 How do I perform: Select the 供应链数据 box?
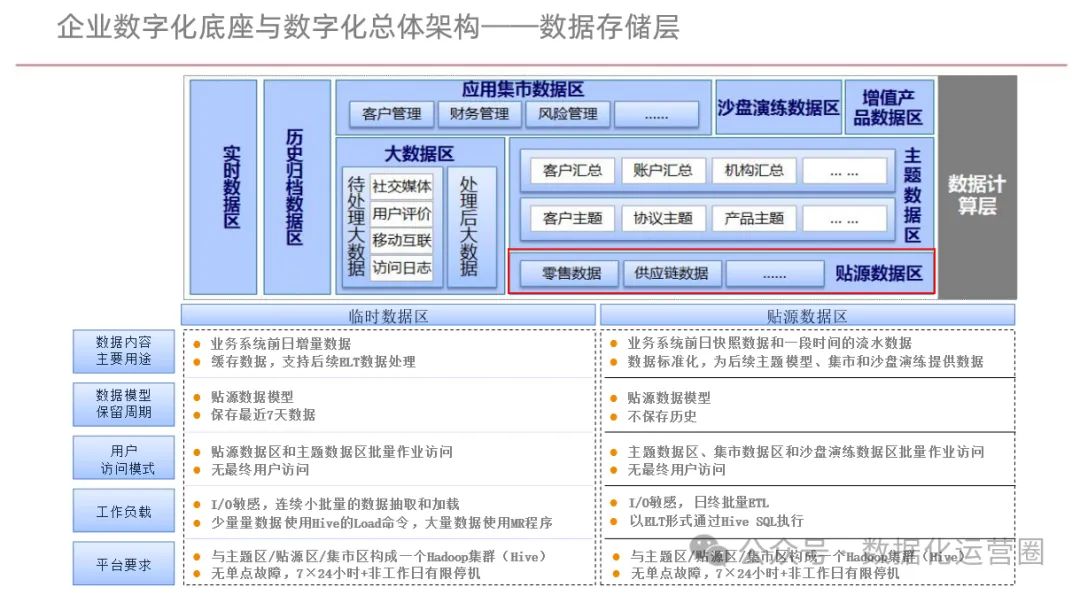pos(672,273)
